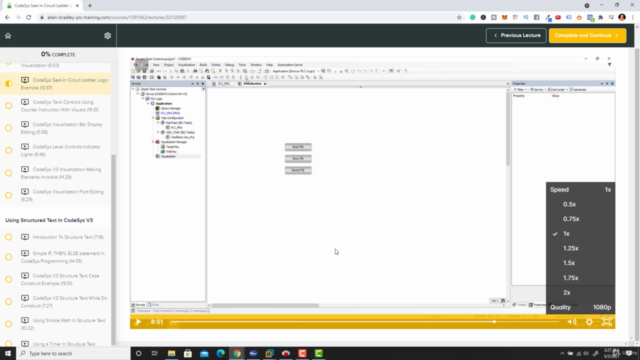Mute the video volume speaker icon
Viewport: 640px width, 360px height.
coord(571,322)
